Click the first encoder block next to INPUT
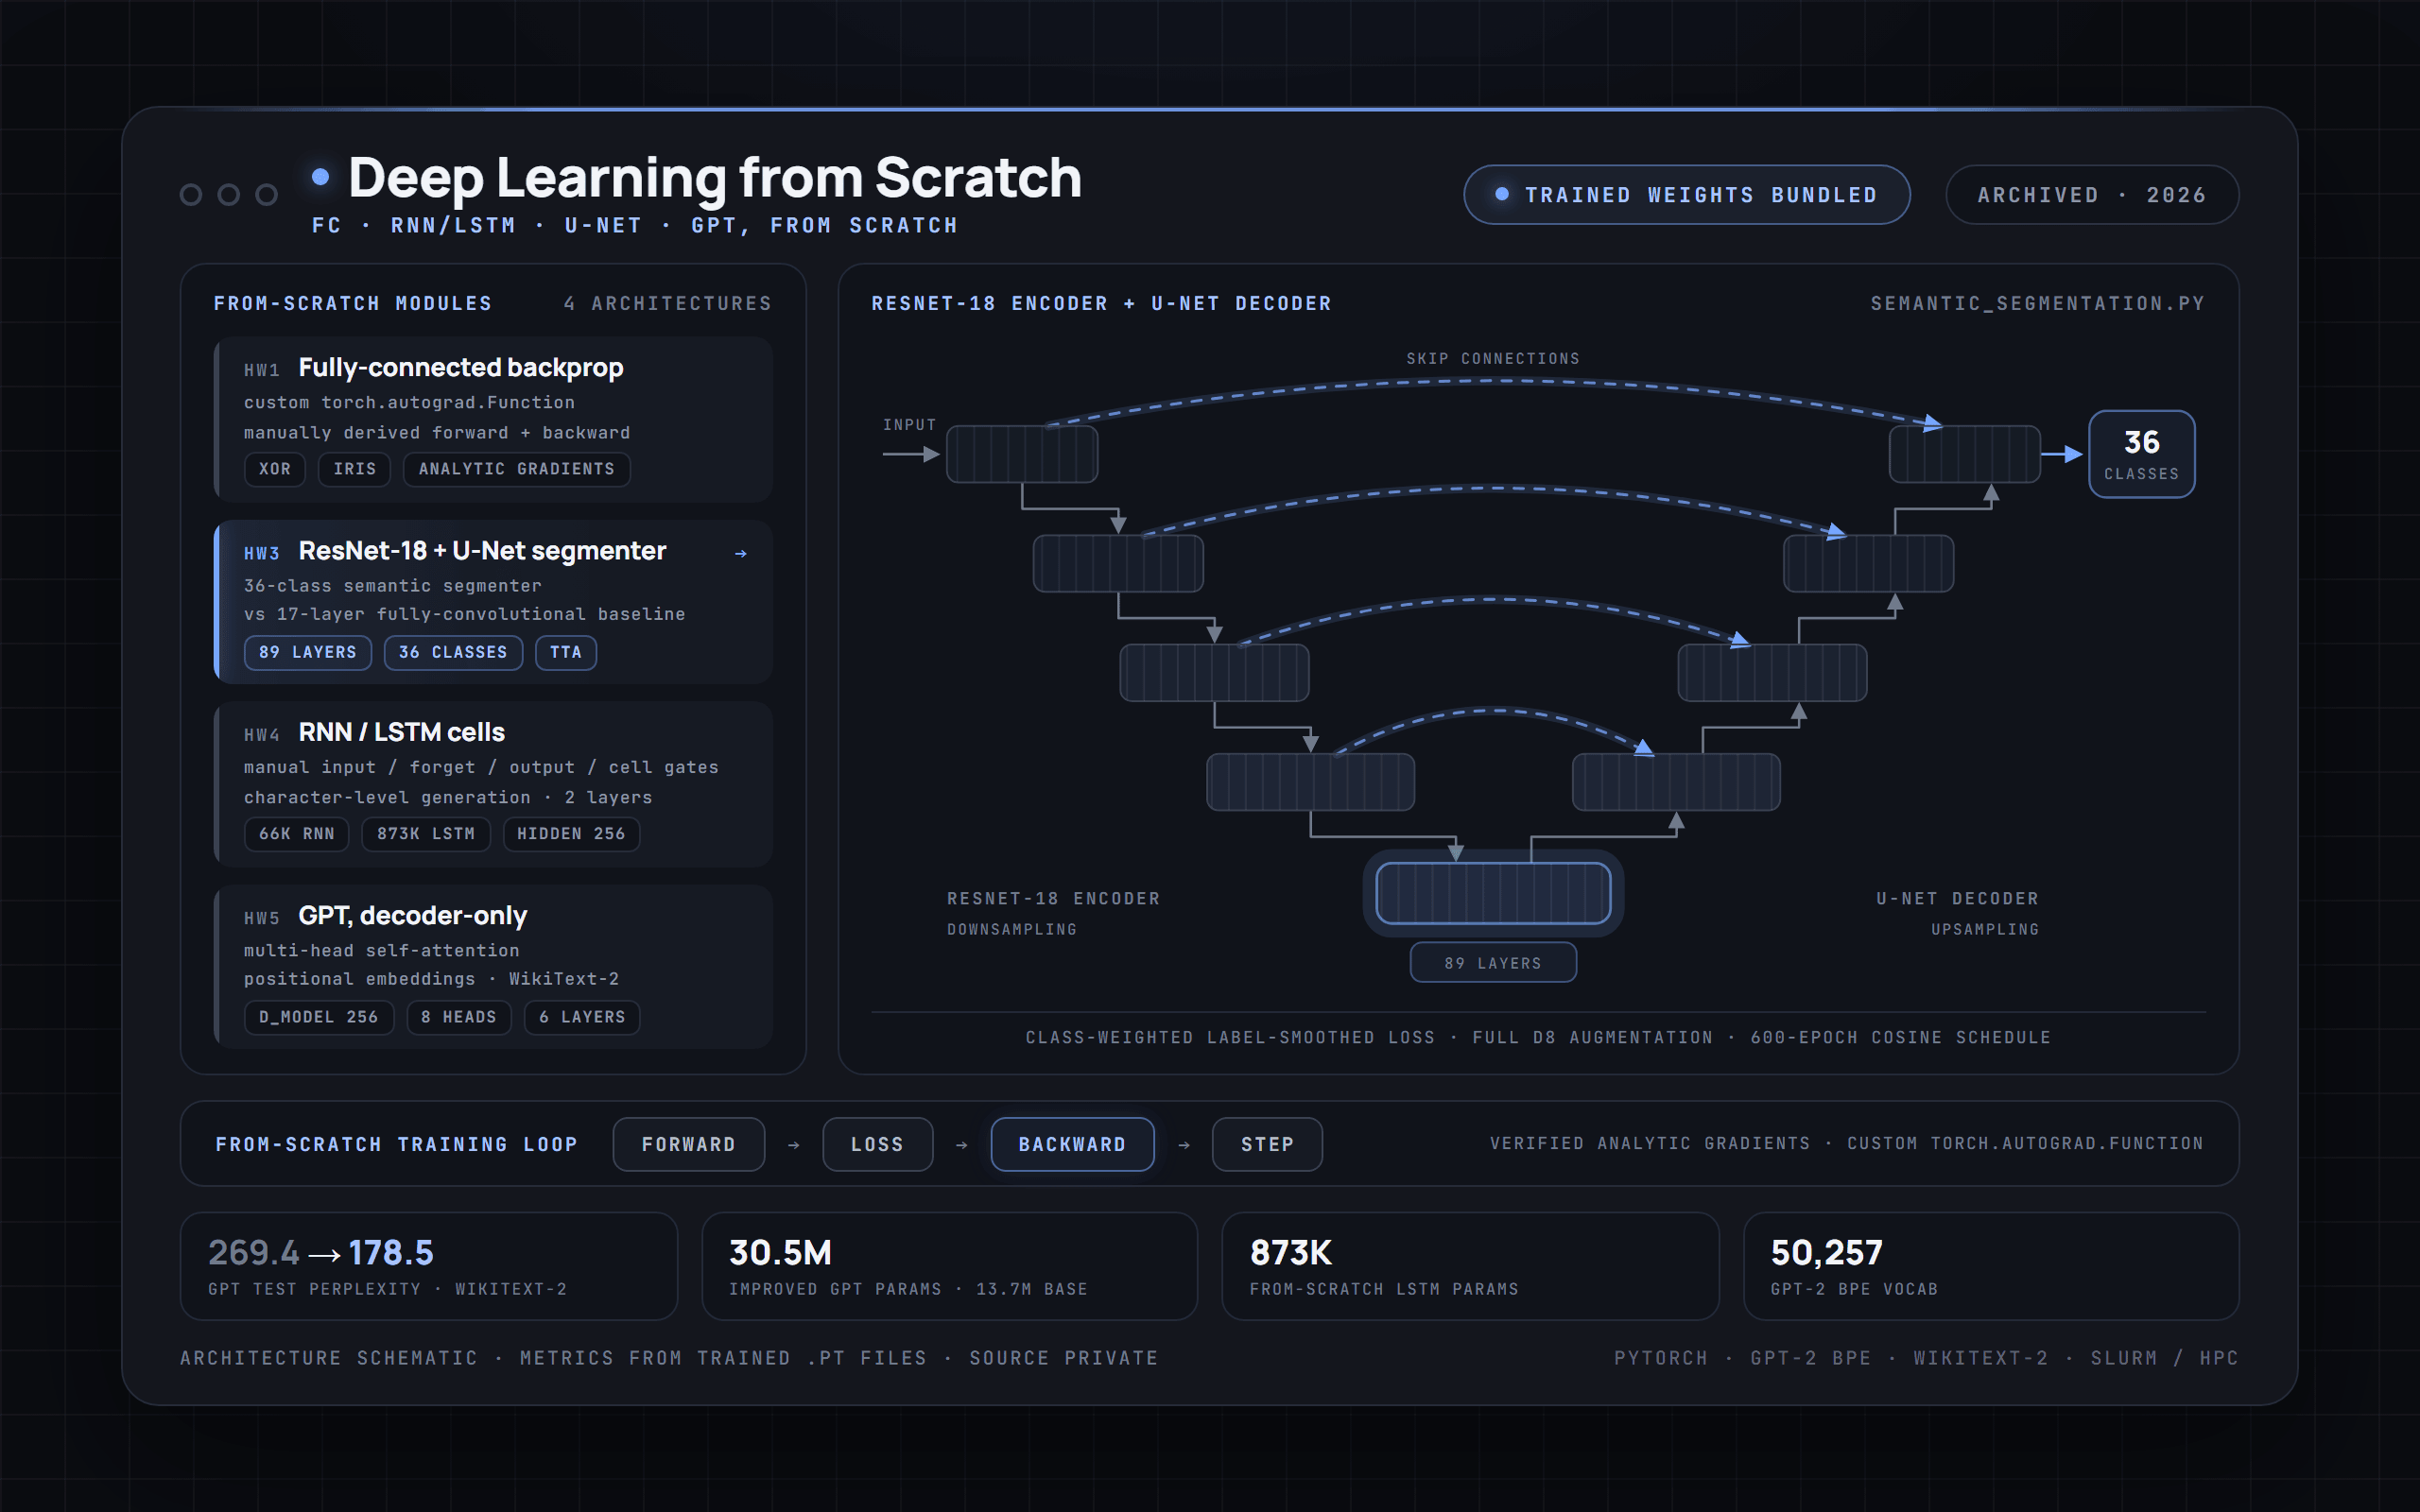2420x1512 pixels. [x=1022, y=454]
